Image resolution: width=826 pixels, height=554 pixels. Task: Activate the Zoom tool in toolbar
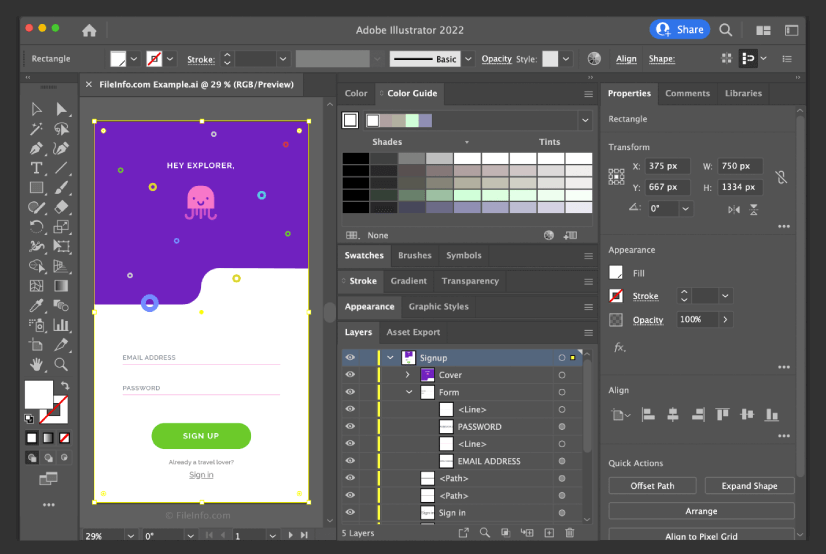(61, 364)
